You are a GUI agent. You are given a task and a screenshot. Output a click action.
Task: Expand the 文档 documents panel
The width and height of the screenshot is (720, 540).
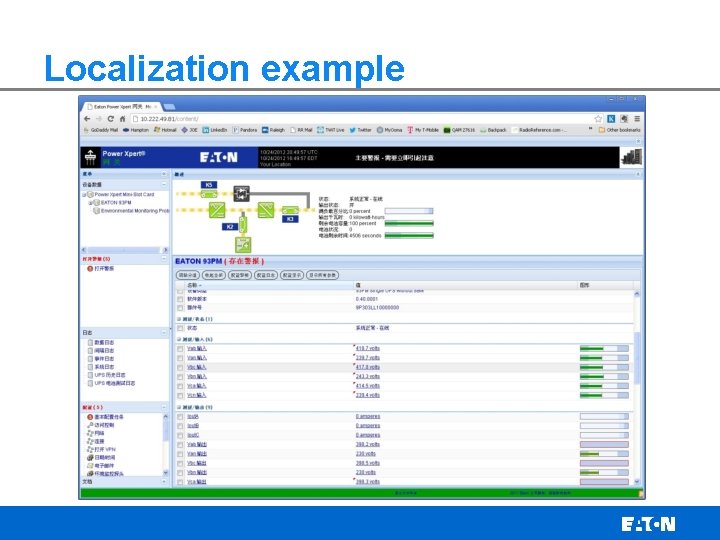(164, 482)
